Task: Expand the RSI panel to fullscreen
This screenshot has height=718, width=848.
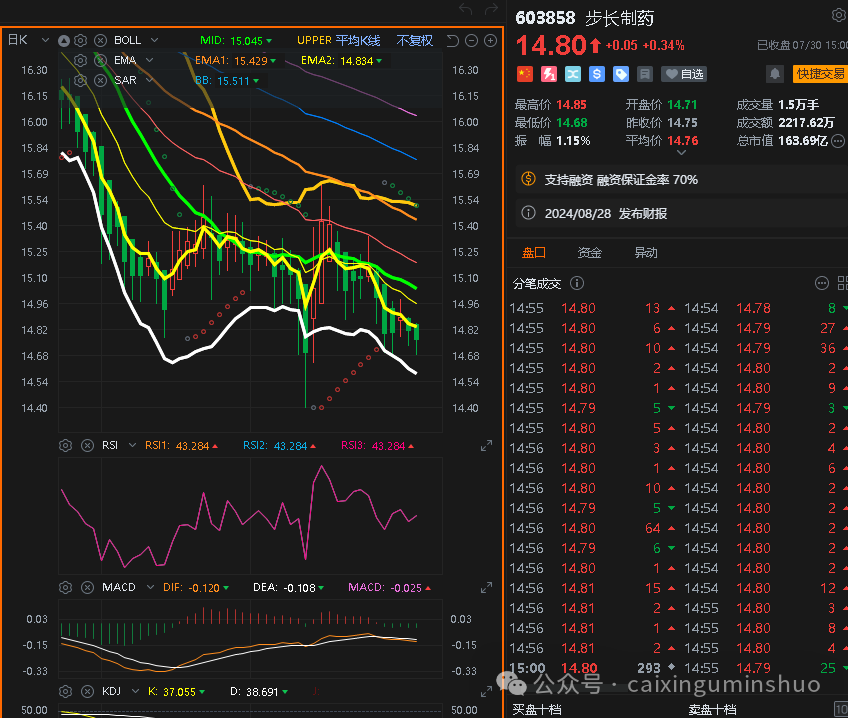Action: tap(487, 445)
